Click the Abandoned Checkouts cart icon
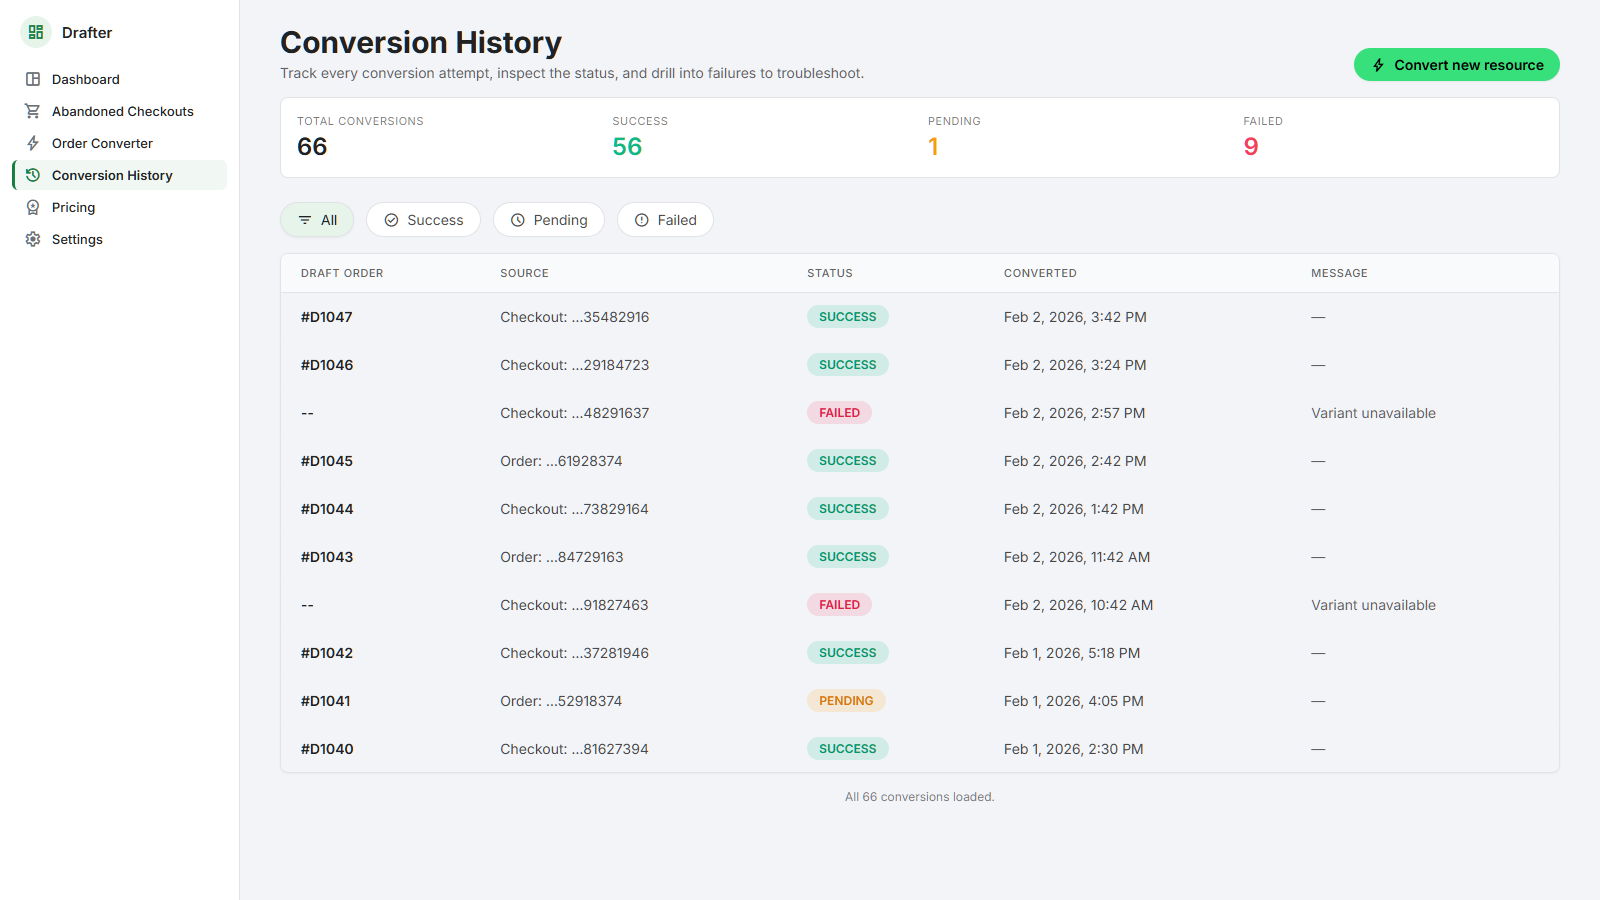This screenshot has width=1600, height=900. pyautogui.click(x=33, y=111)
